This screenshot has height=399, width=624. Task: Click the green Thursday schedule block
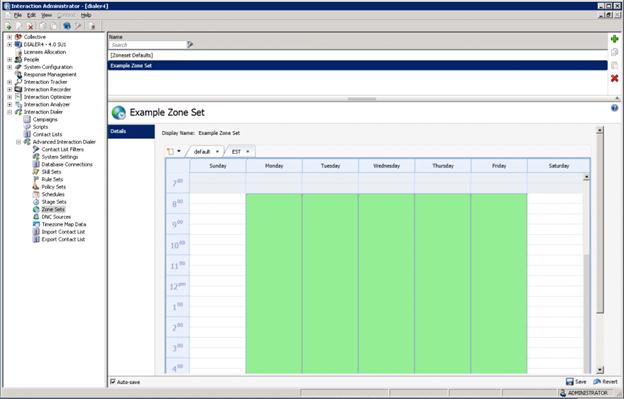(x=443, y=283)
